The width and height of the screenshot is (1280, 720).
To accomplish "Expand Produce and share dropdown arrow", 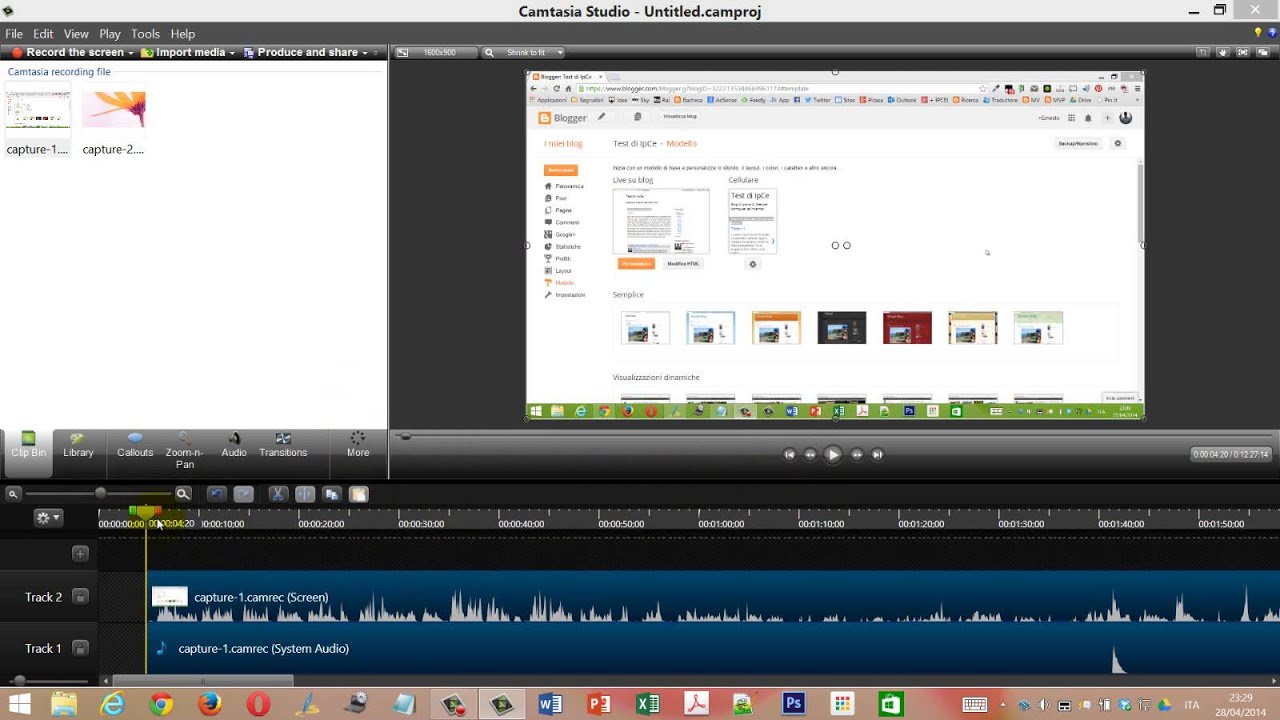I will (x=364, y=53).
